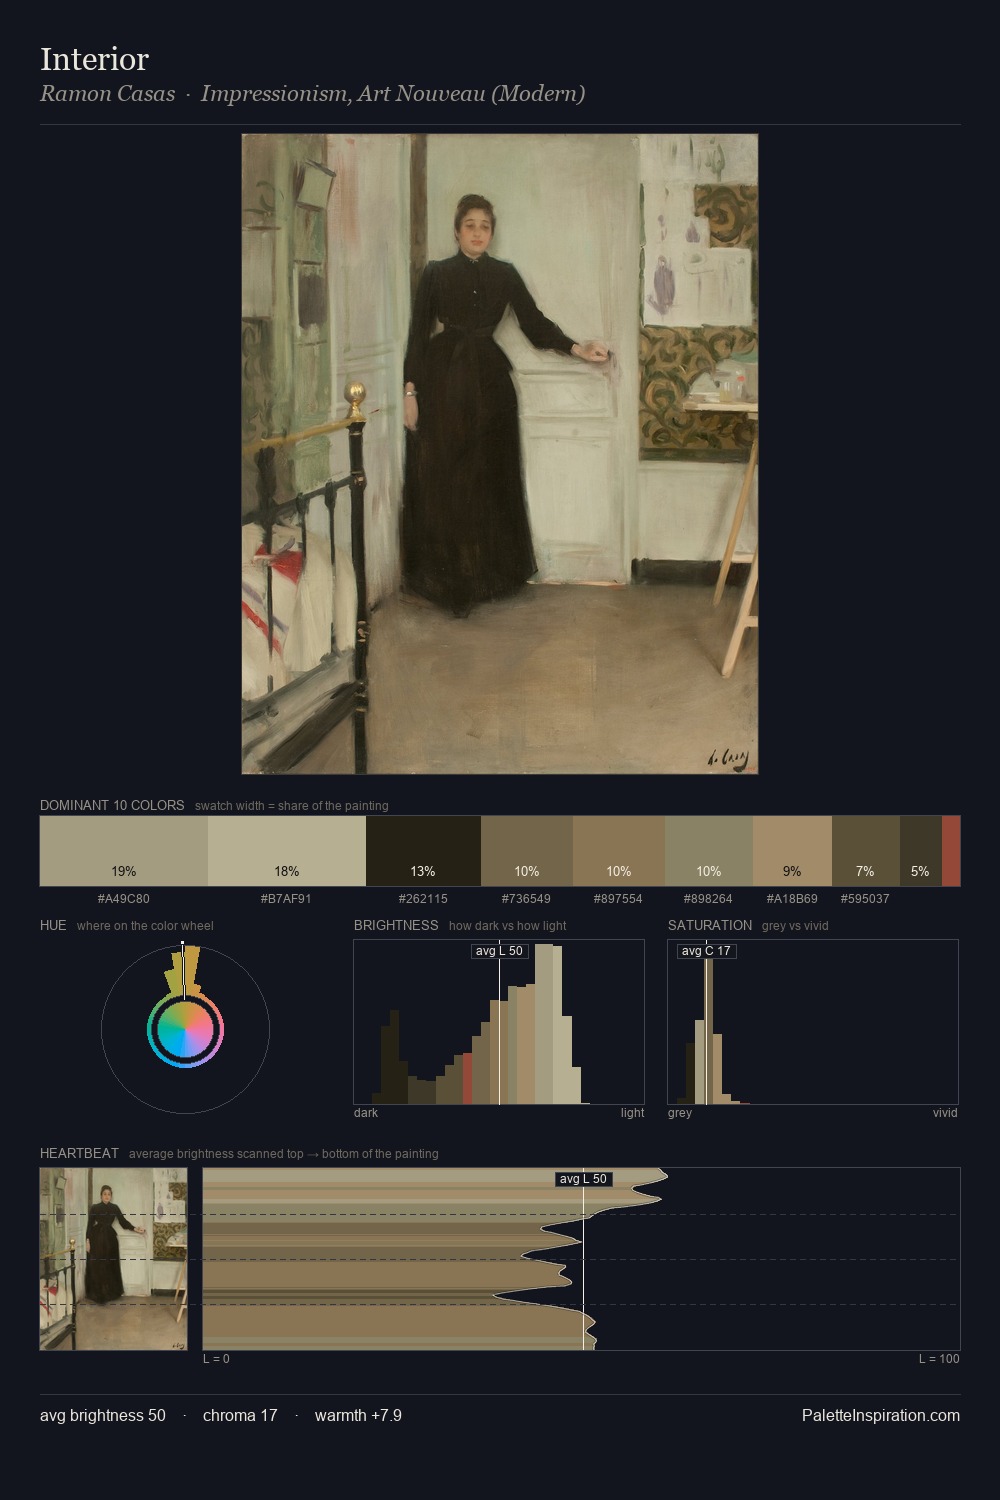Click the artist name 'Ramon Casas'
The image size is (1000, 1500).
point(107,94)
